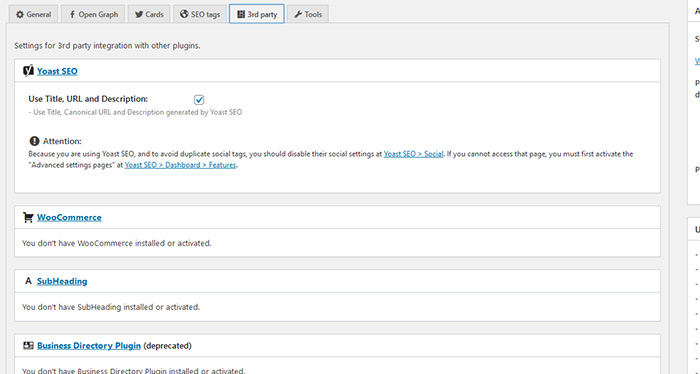Open the SubHeading plugin link
The width and height of the screenshot is (700, 374).
coord(62,281)
